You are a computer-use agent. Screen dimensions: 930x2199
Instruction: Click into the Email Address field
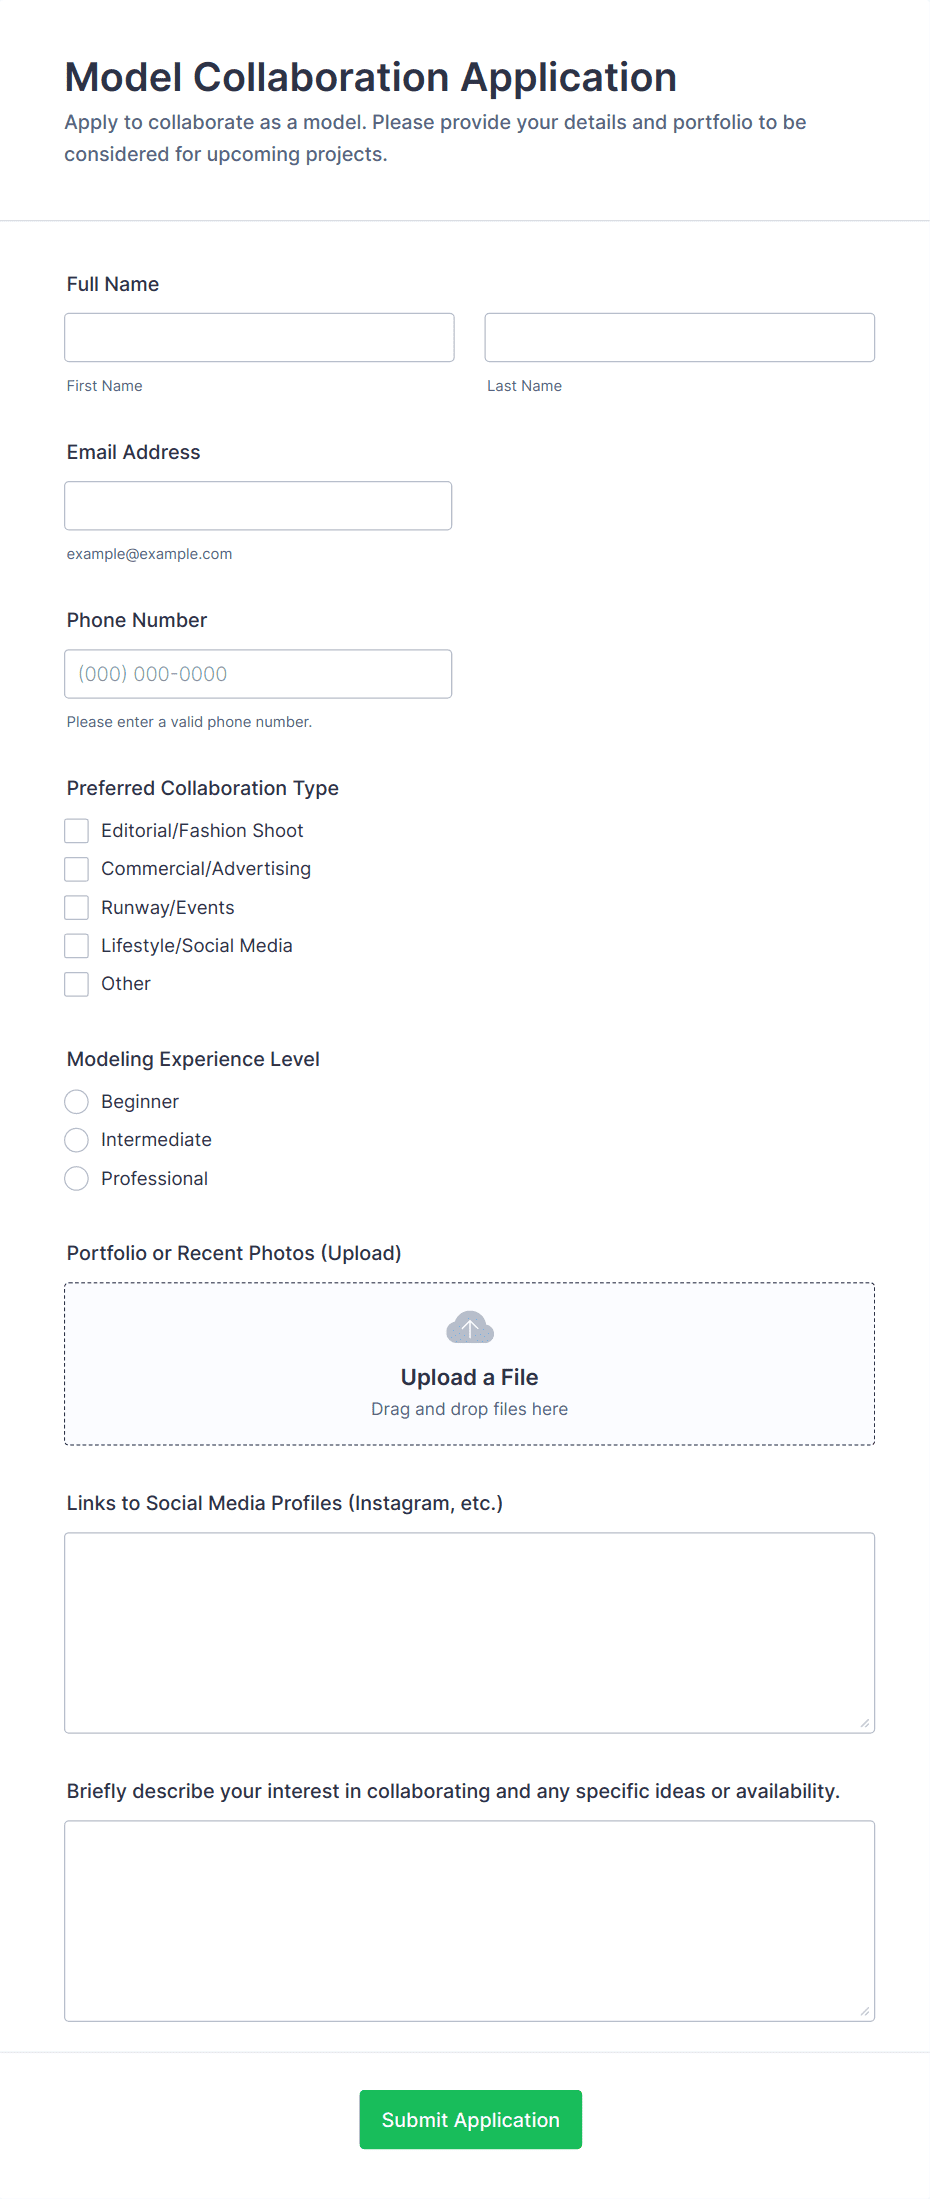point(258,506)
